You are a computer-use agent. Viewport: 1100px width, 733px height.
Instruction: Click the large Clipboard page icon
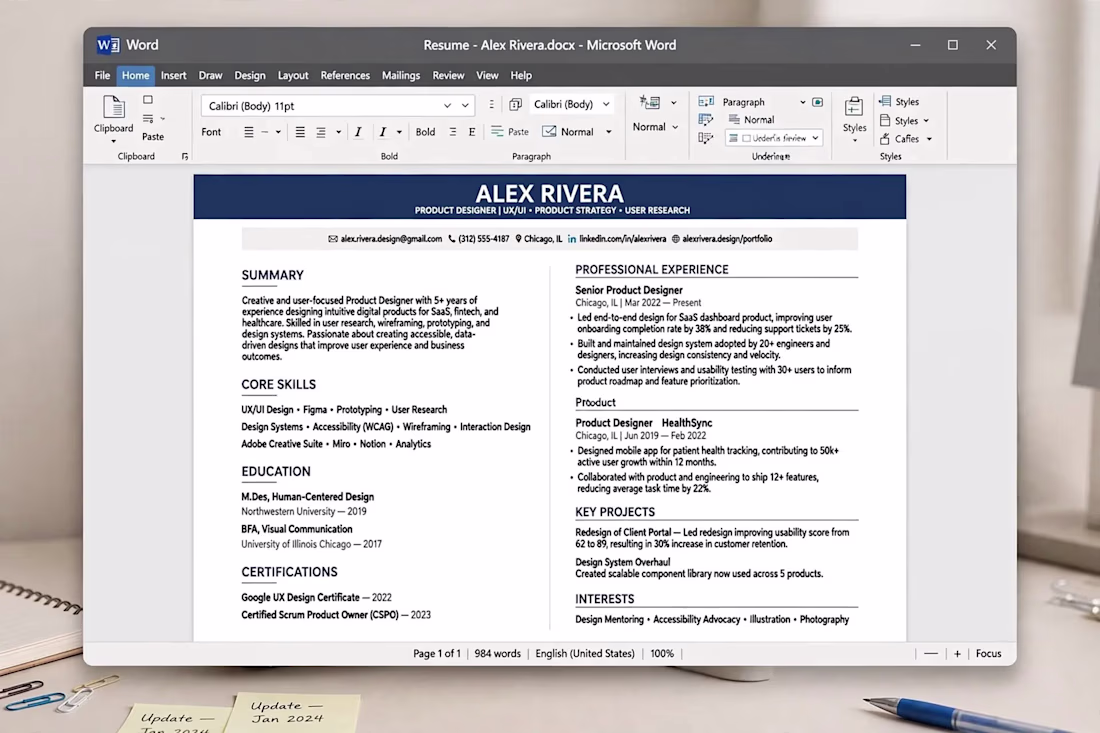tap(114, 107)
